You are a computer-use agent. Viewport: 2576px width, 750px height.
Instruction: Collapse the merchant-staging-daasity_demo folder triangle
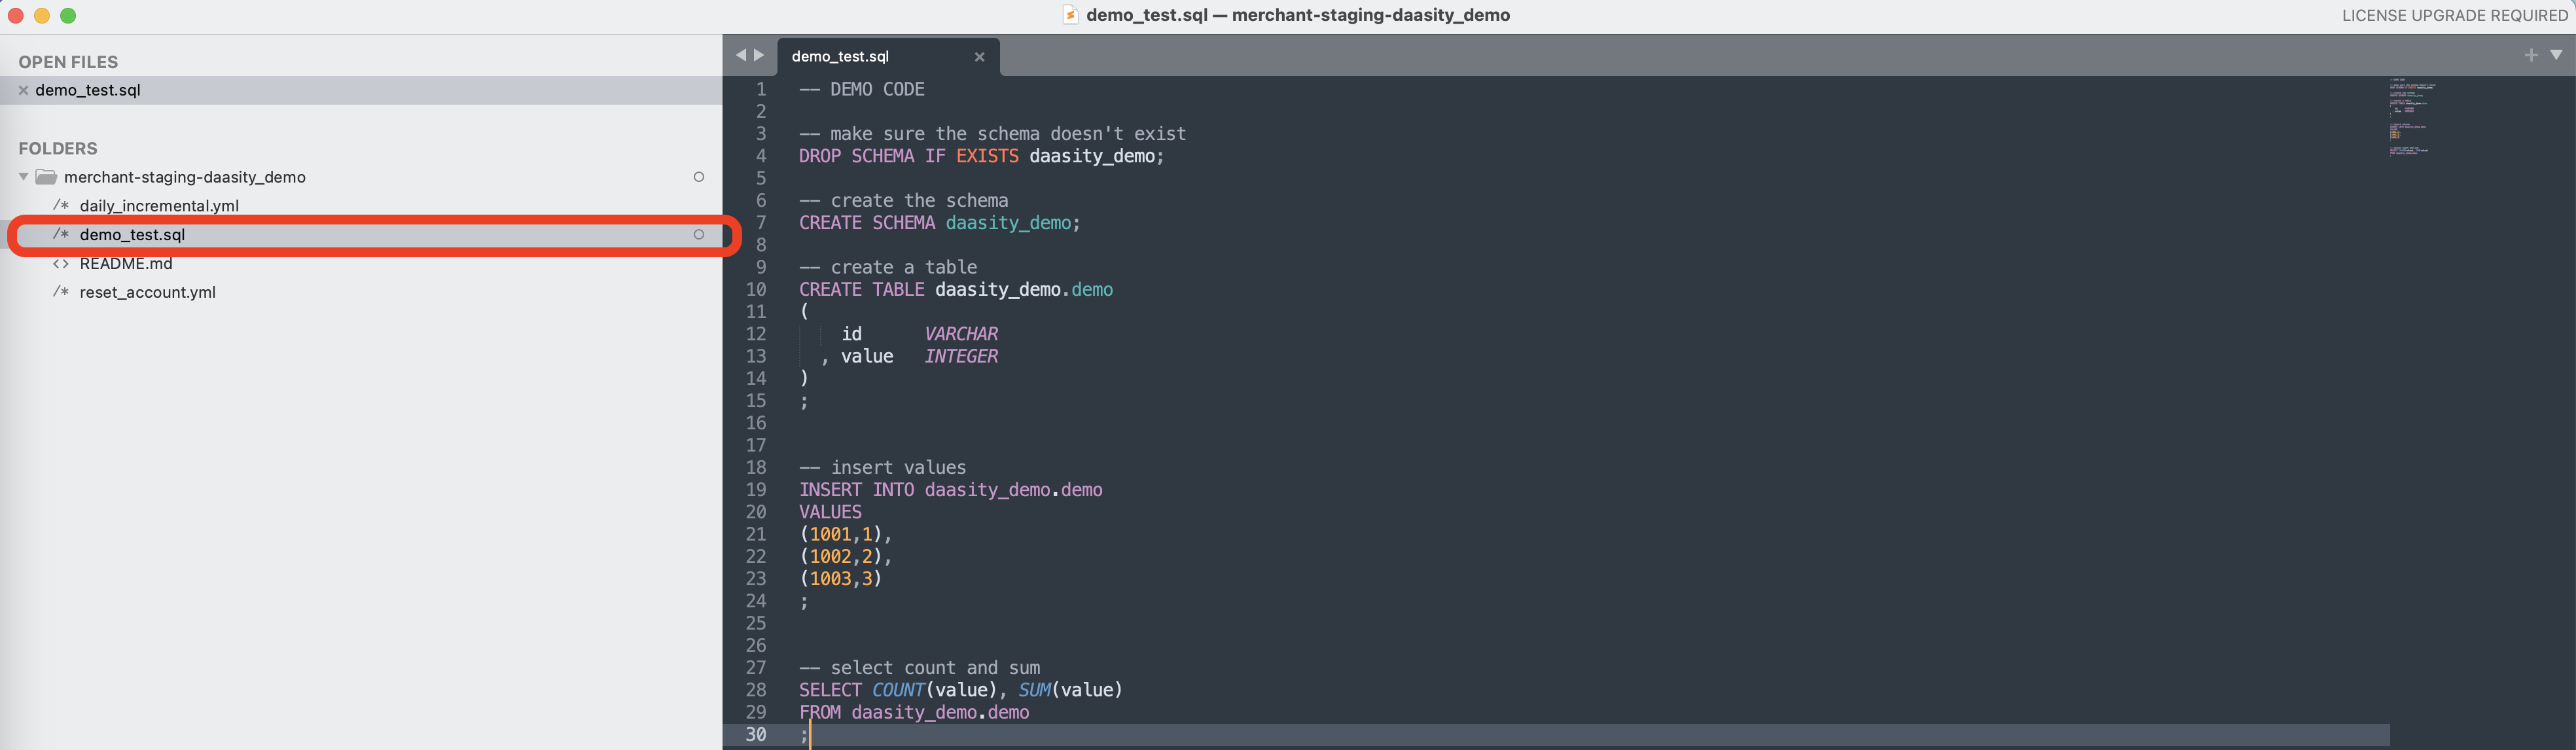(24, 177)
